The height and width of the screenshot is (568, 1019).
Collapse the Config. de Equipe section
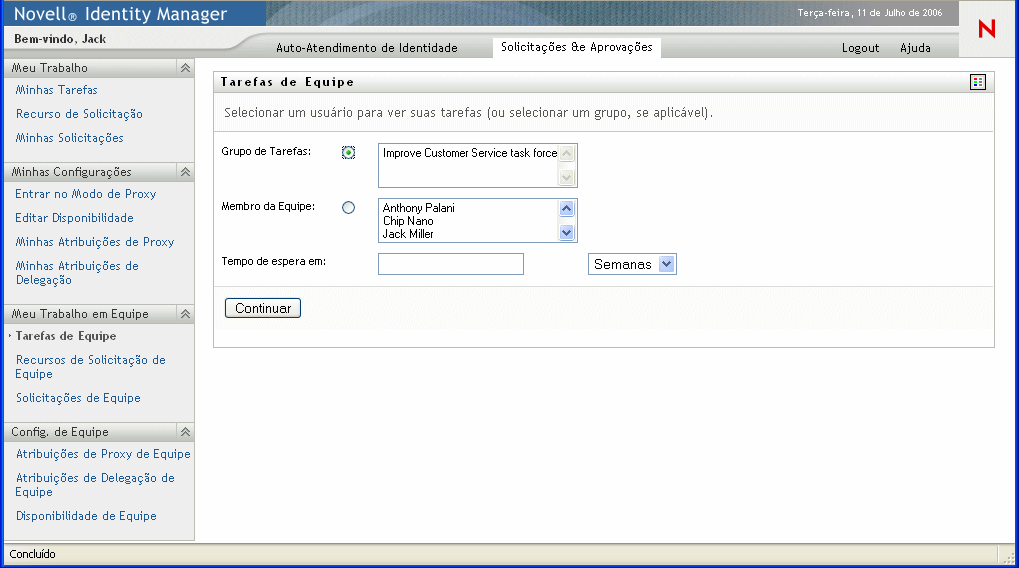coord(185,432)
